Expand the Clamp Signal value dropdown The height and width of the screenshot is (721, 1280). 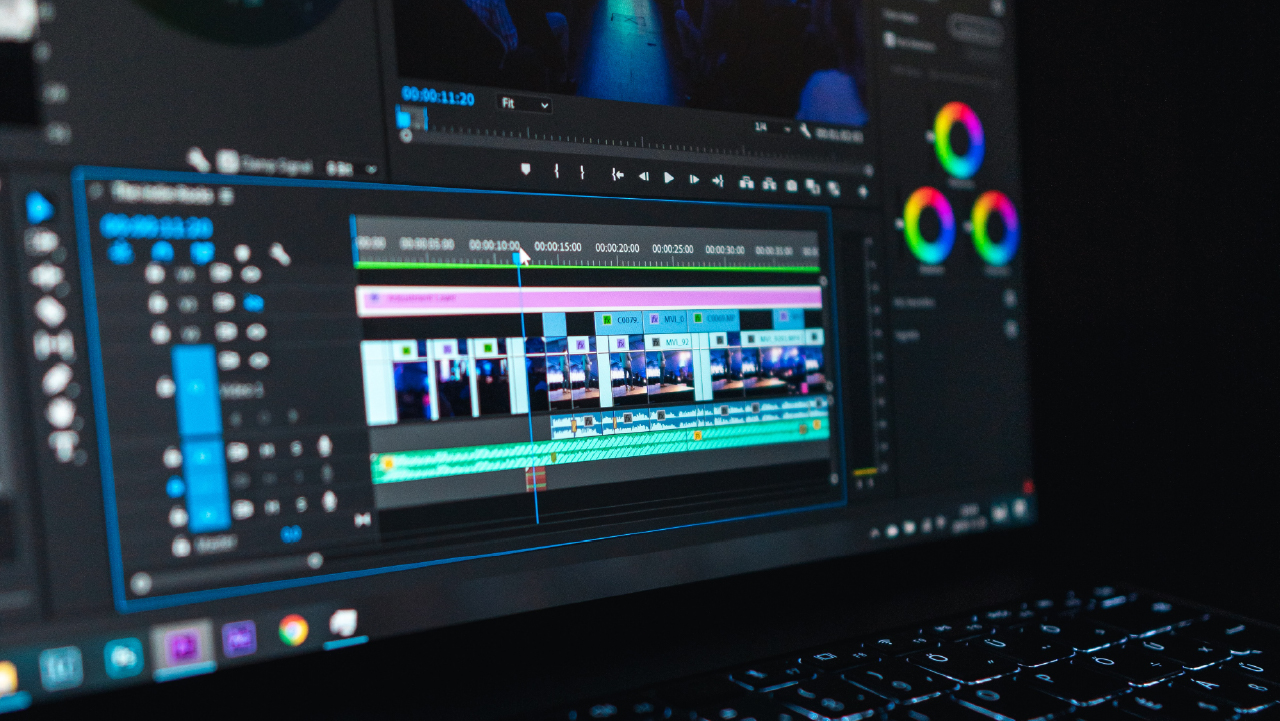371,169
